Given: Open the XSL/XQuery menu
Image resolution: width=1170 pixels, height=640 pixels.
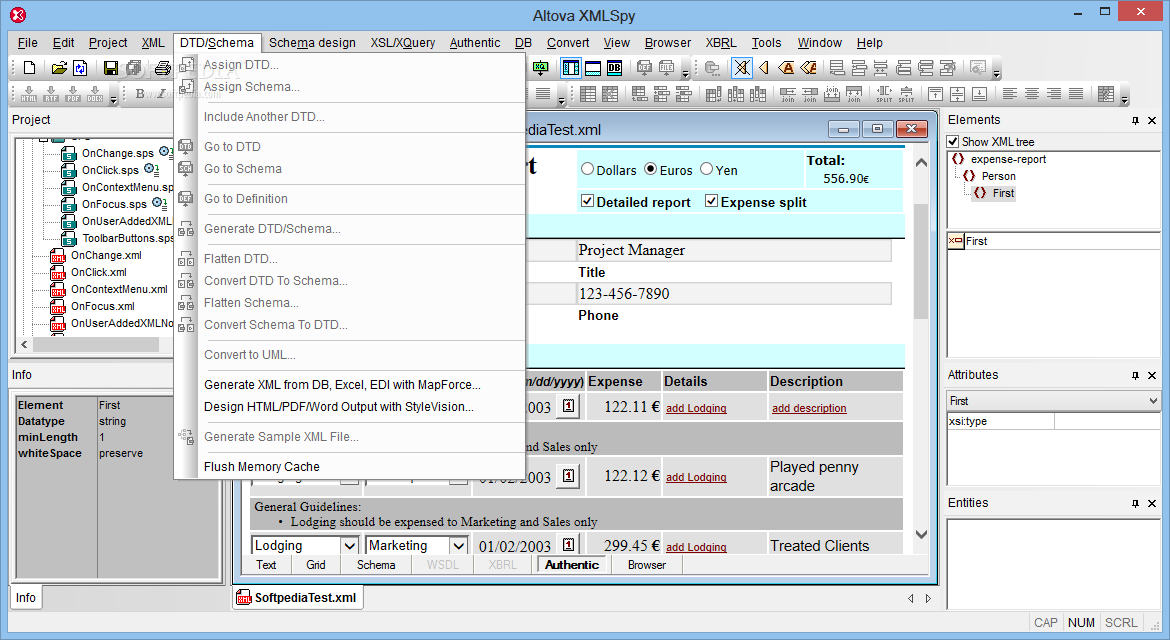Looking at the screenshot, I should tap(403, 43).
